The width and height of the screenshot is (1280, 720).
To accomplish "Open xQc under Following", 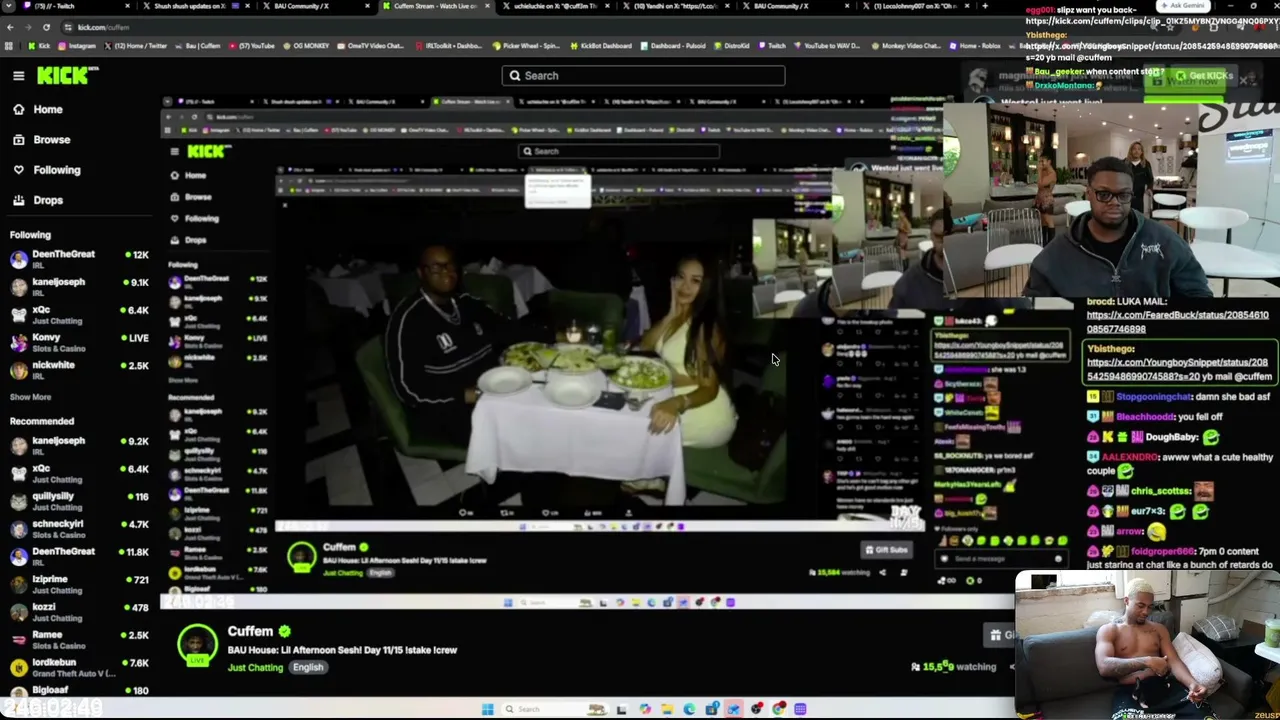I will point(79,316).
